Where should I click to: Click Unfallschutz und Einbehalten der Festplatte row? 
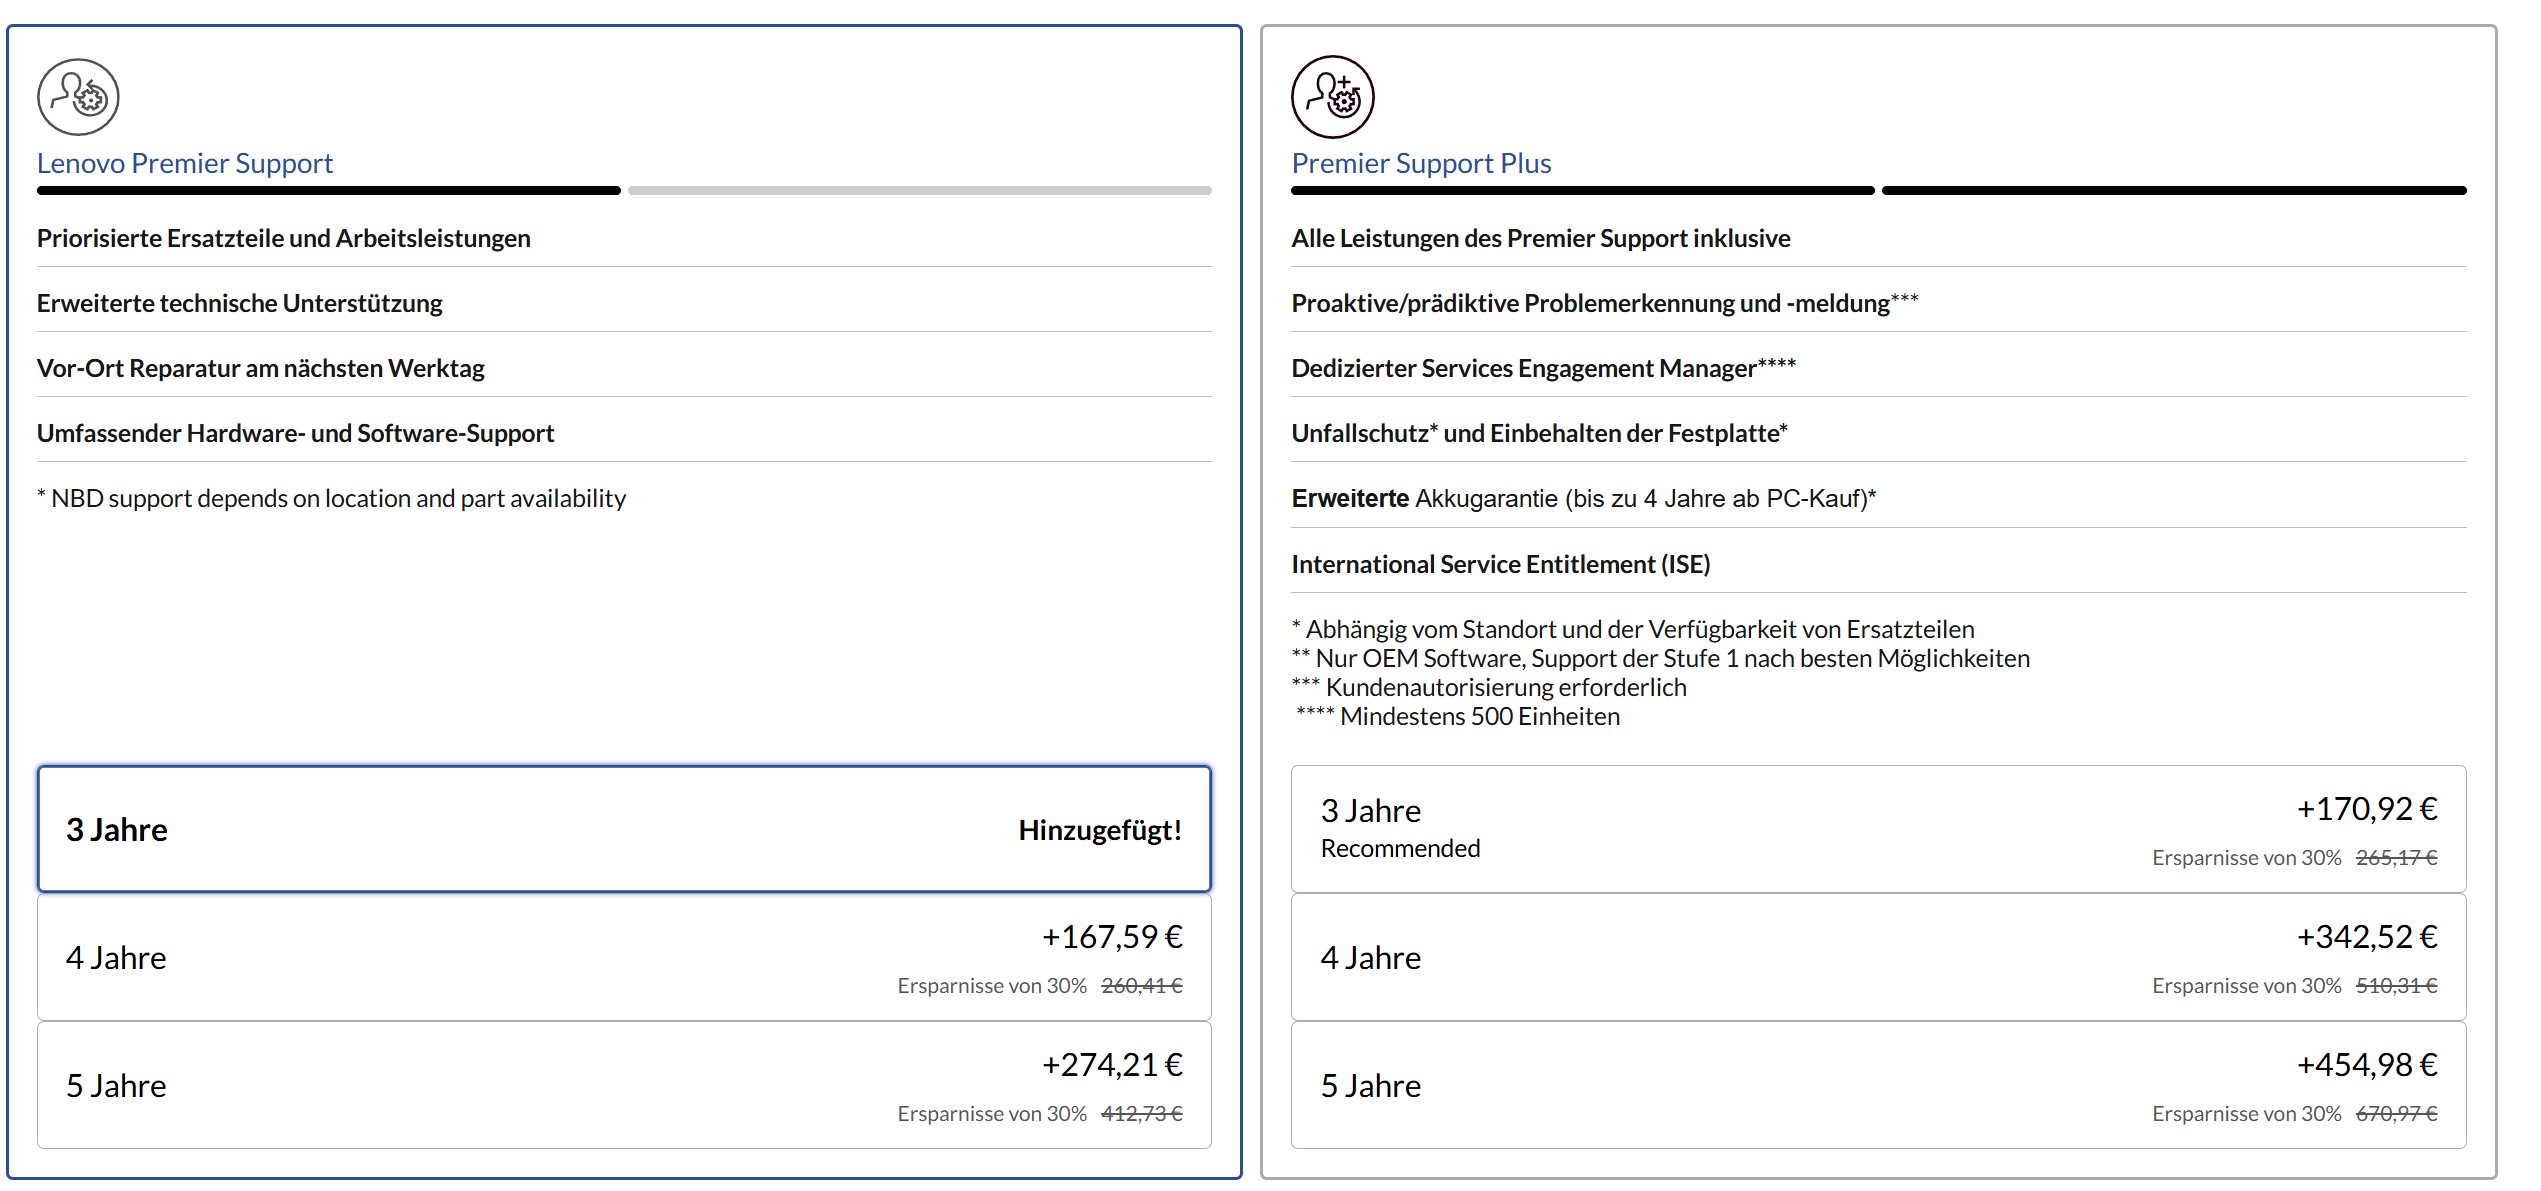[x=1538, y=433]
